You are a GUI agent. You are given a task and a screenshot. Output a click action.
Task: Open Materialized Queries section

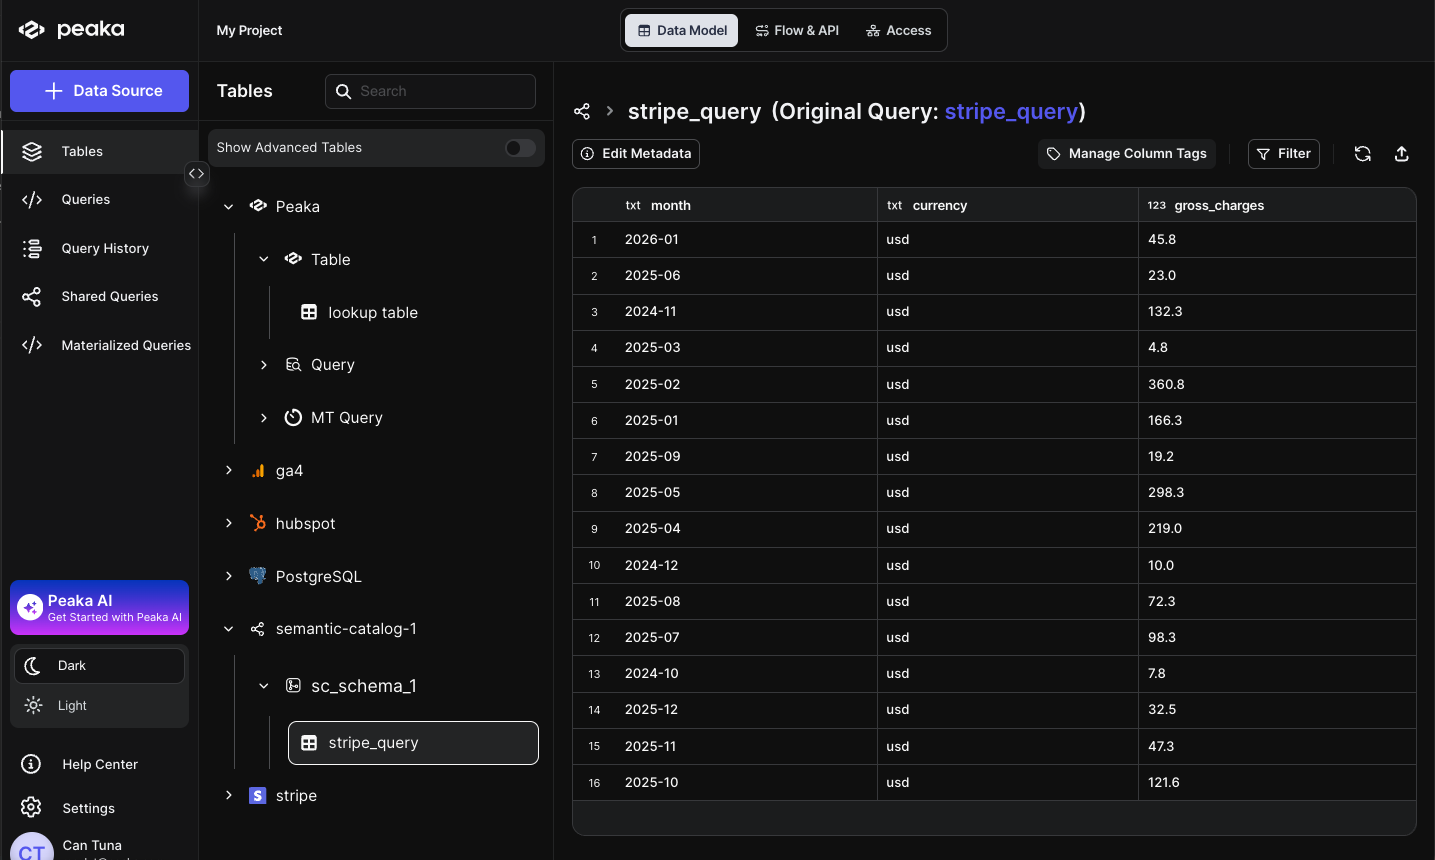tap(125, 345)
